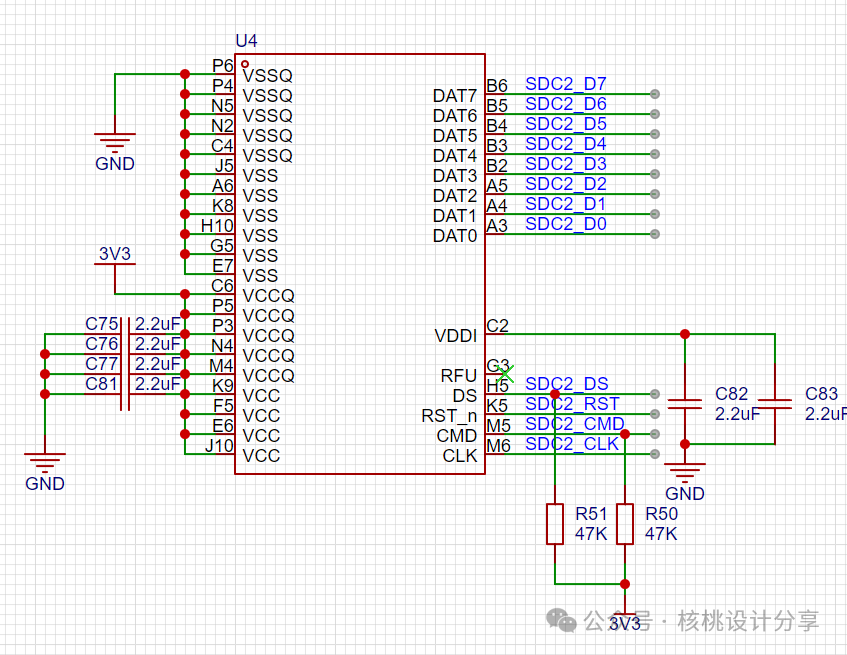The width and height of the screenshot is (847, 655).
Task: Select resistor R50 symbol
Action: click(x=625, y=524)
